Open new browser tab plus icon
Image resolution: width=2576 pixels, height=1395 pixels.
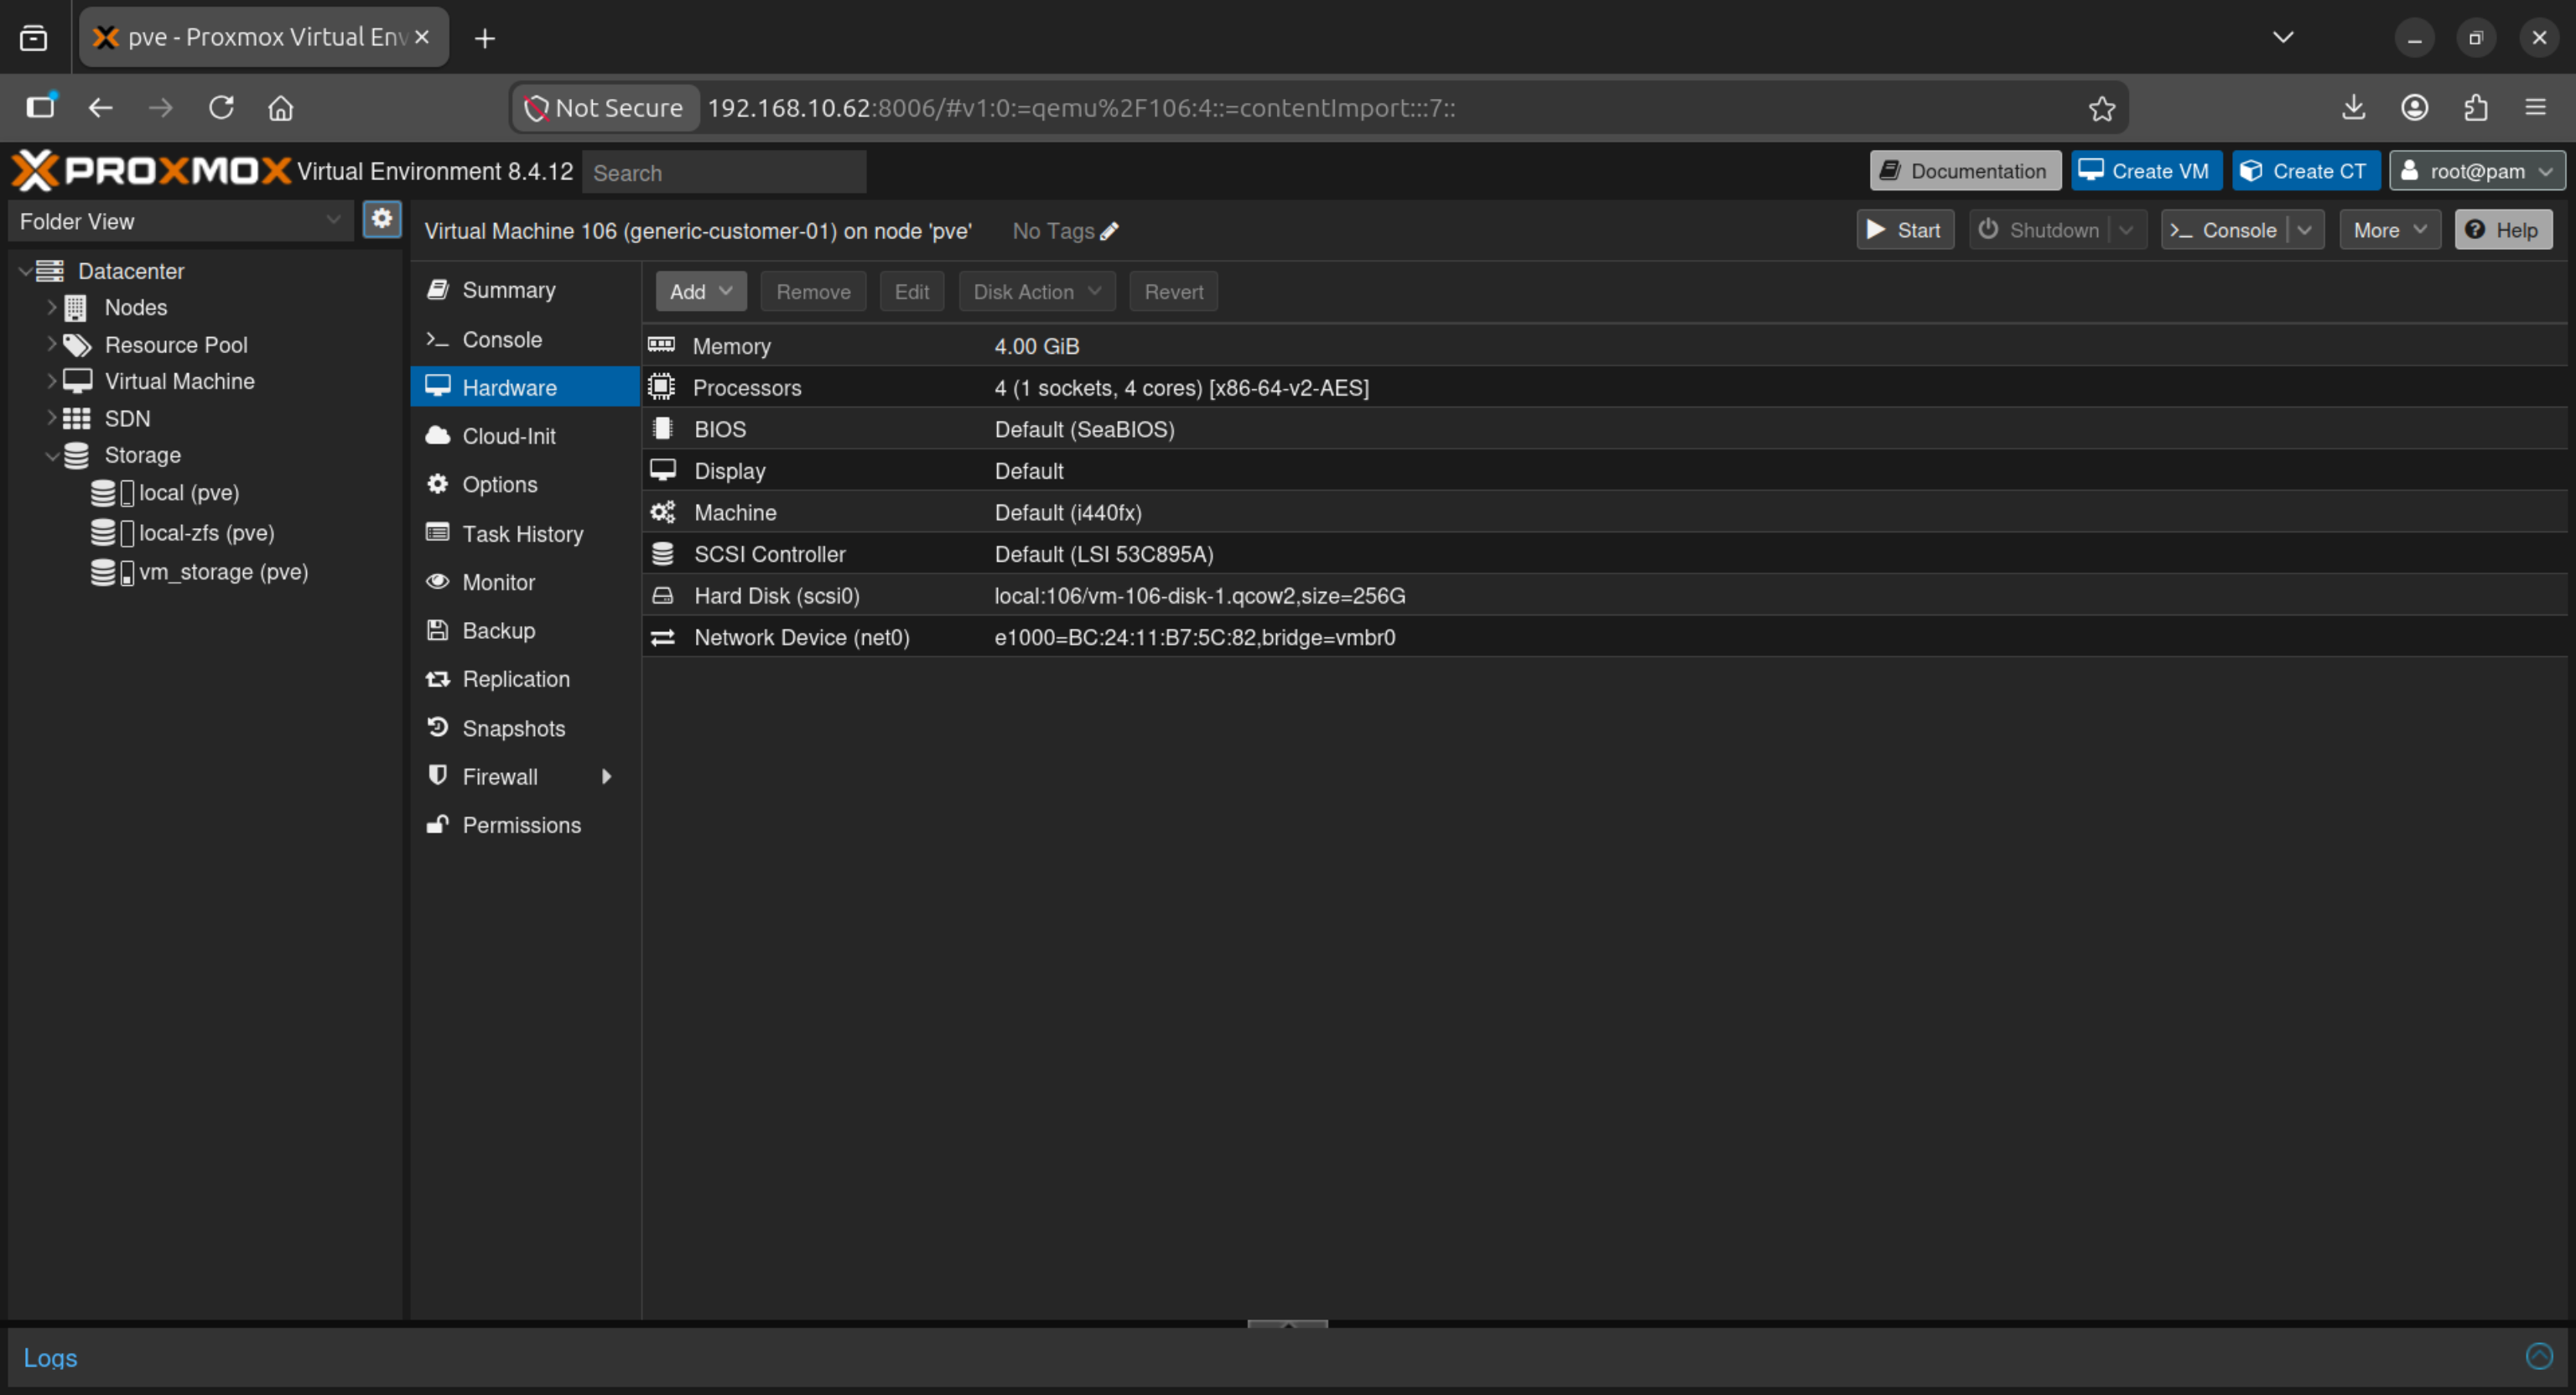coord(485,38)
